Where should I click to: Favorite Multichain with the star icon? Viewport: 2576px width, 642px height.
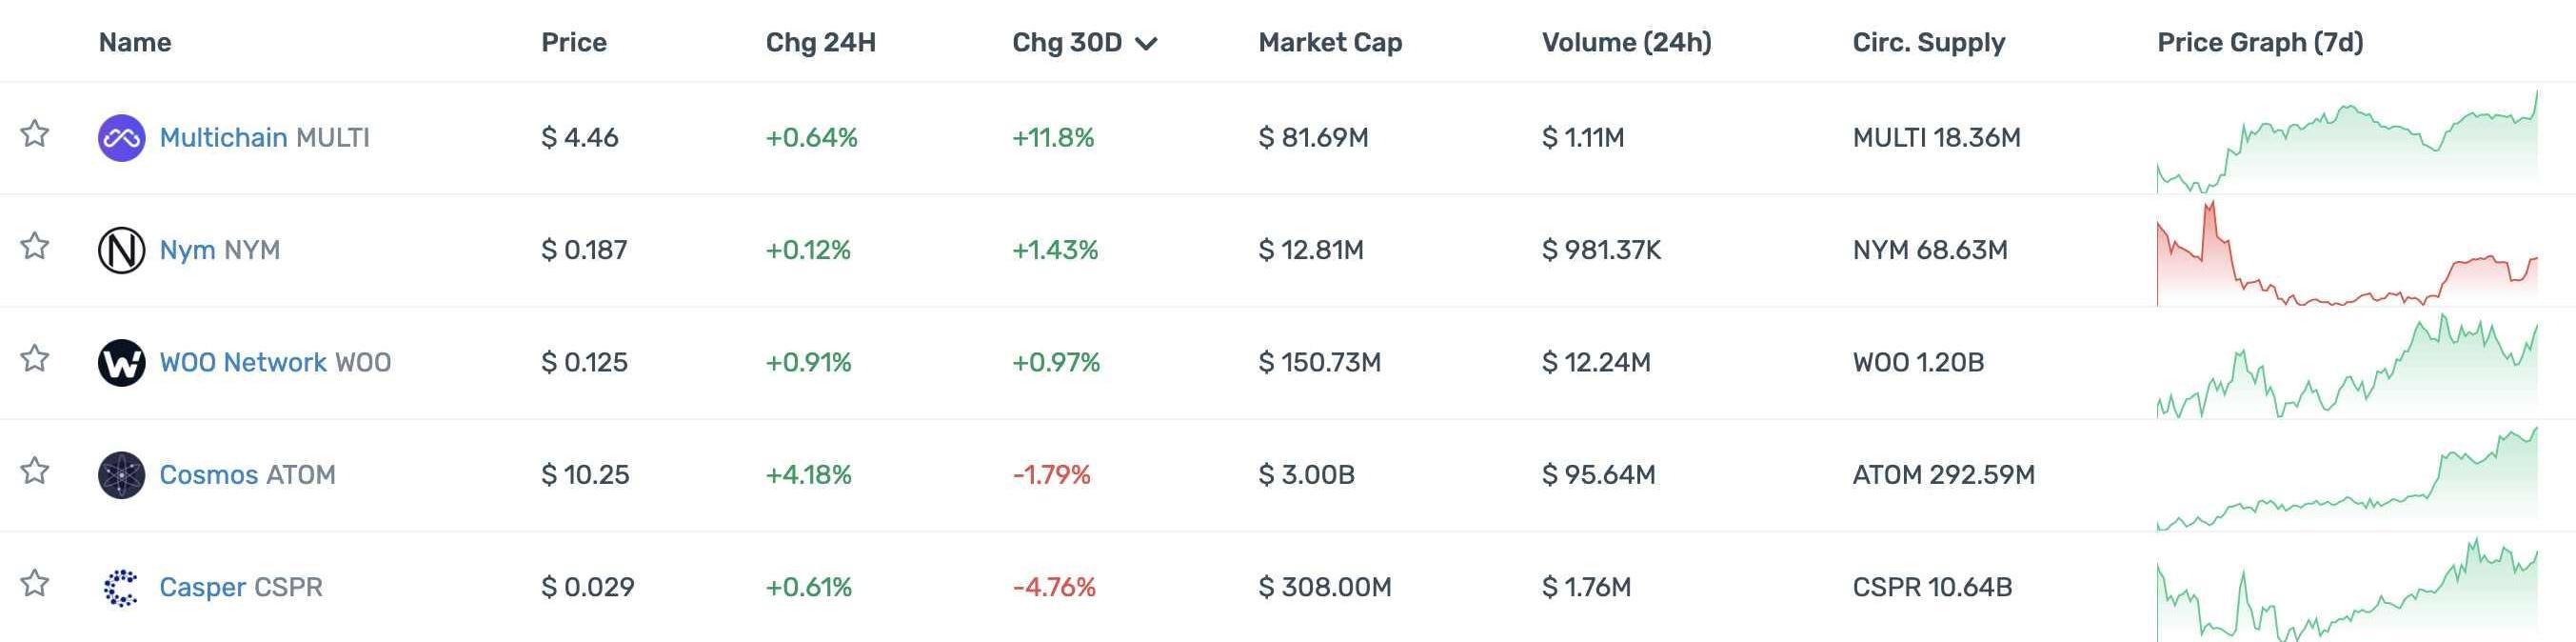(35, 133)
